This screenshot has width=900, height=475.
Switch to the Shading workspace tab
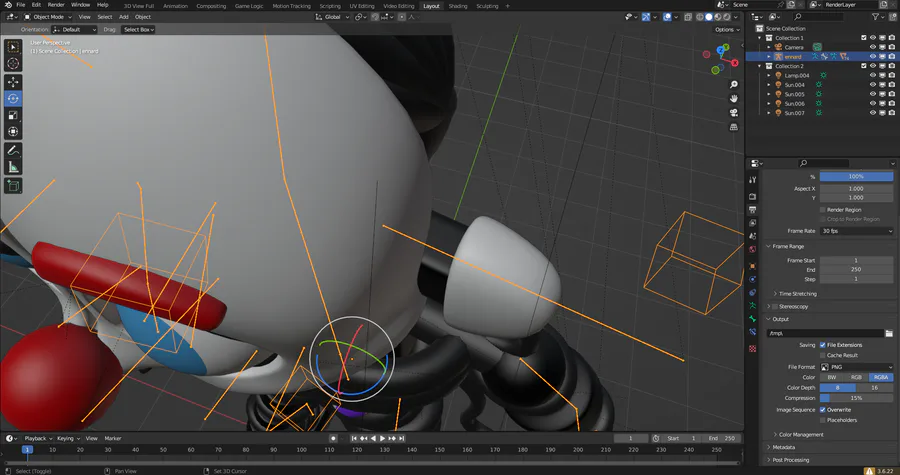pos(457,6)
